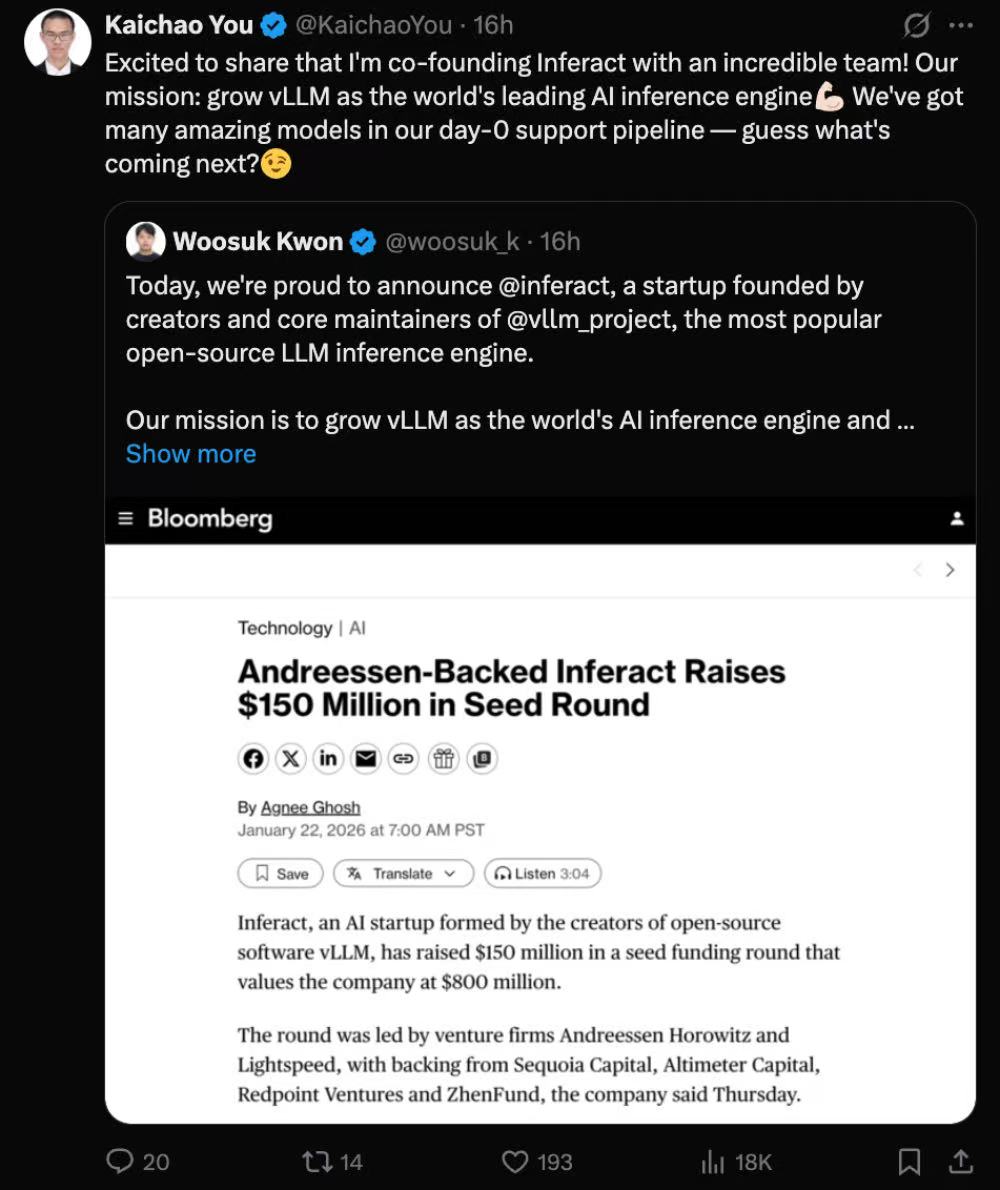Click the Bloomberg account profile icon
Viewport: 1000px width, 1190px height.
tap(957, 518)
